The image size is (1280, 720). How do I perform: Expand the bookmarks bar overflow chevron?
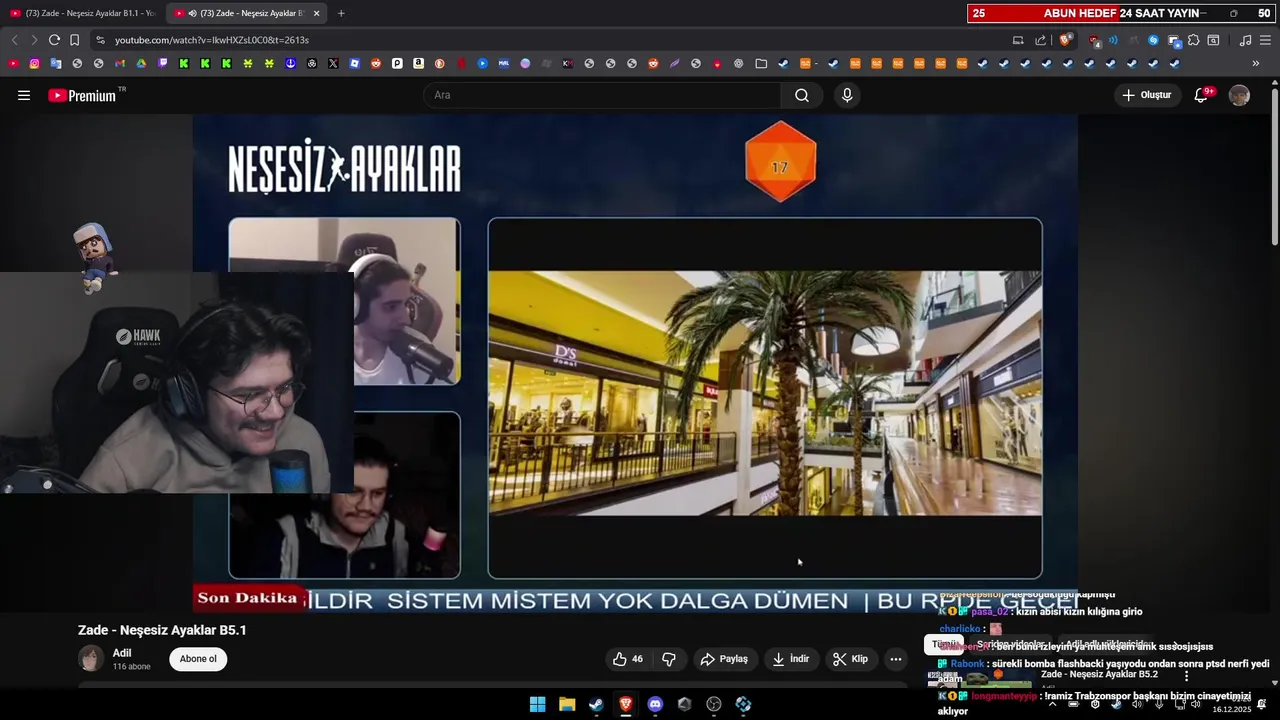[1256, 63]
